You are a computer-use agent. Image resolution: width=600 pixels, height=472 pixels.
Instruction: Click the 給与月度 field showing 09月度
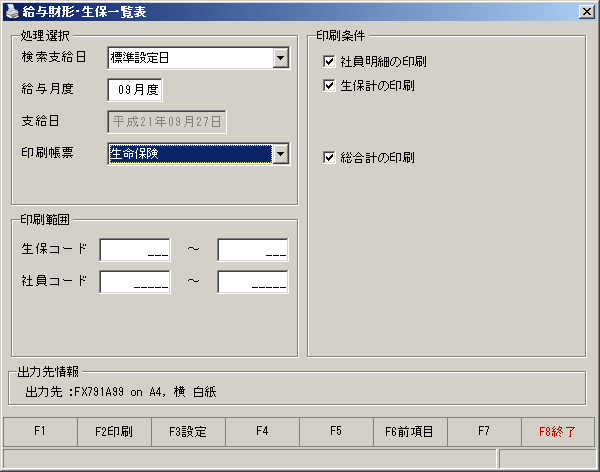[135, 90]
